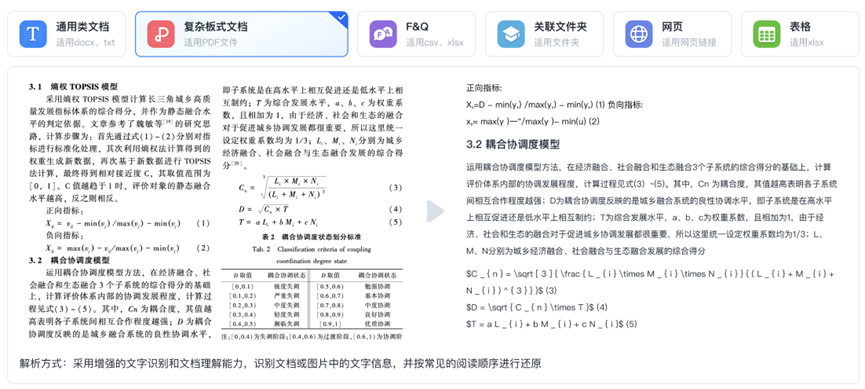This screenshot has width=865, height=389.
Task: Click the green spreadsheet icon for 表格
Action: coord(767,34)
